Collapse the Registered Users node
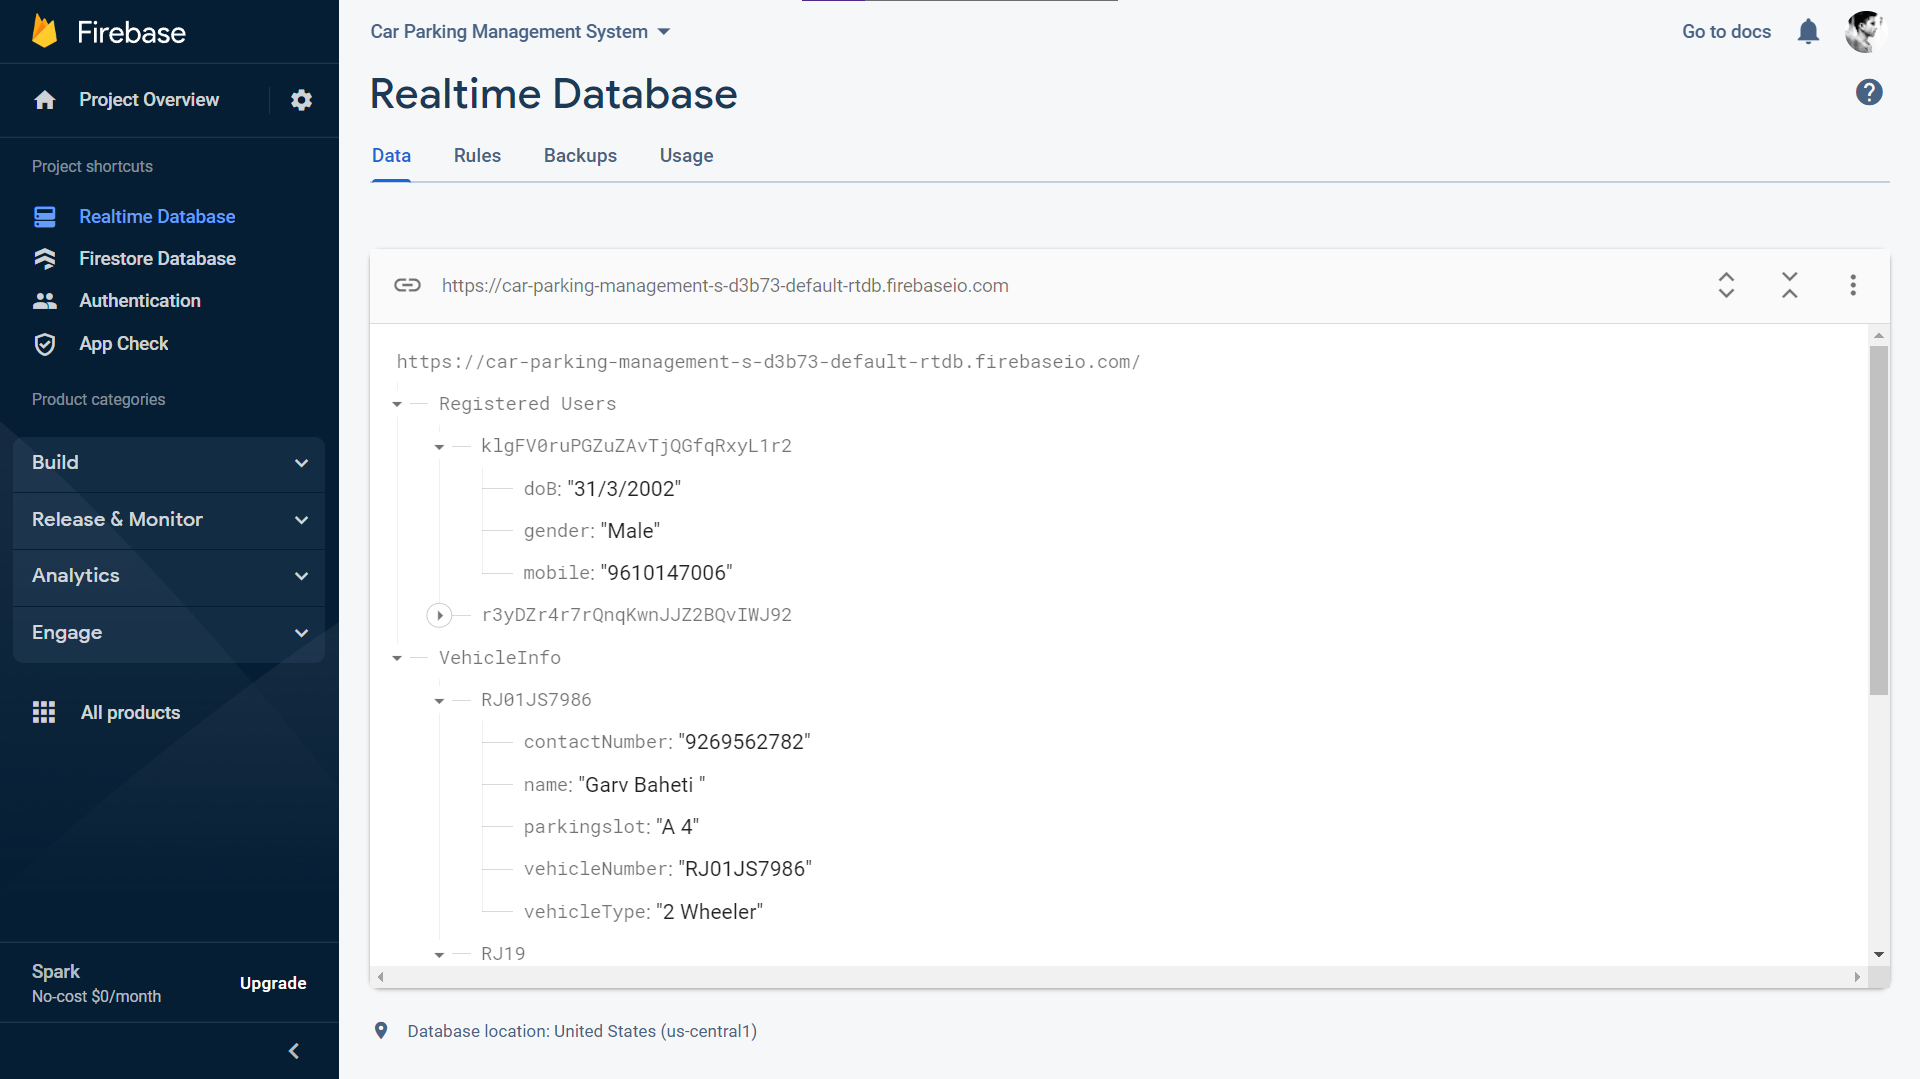 397,405
